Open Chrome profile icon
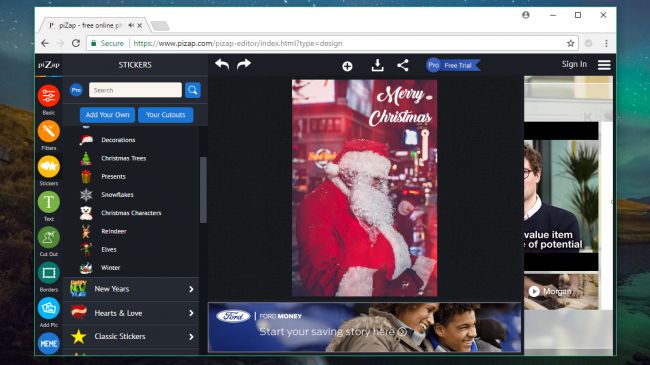The width and height of the screenshot is (650, 365). 526,15
